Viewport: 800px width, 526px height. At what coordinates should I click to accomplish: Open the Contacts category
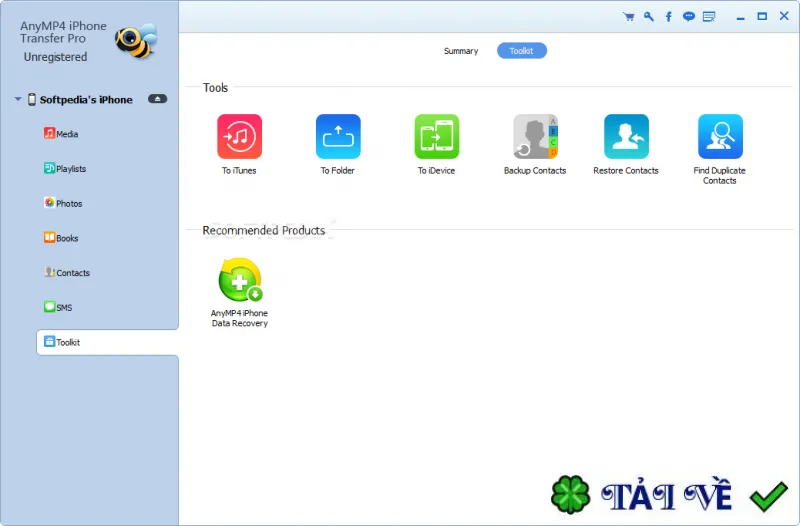coord(67,273)
